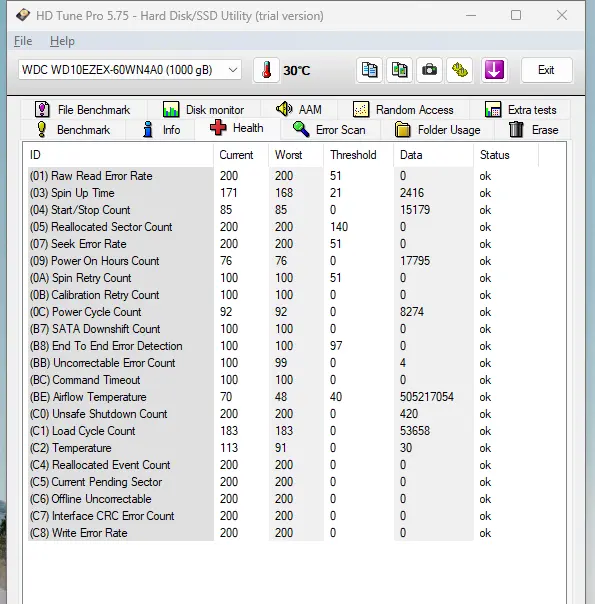Screen dimensions: 595x604
Task: Take a screenshot with camera icon
Action: click(x=429, y=70)
